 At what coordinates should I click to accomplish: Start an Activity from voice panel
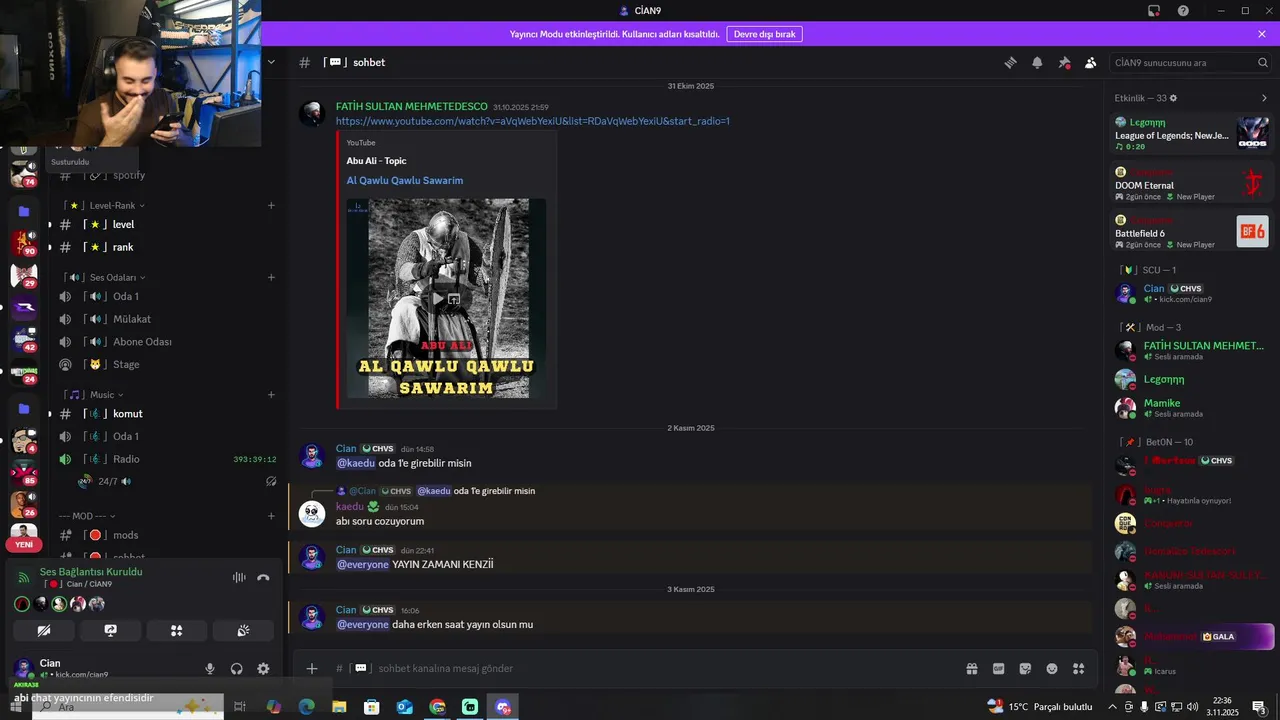tap(176, 630)
